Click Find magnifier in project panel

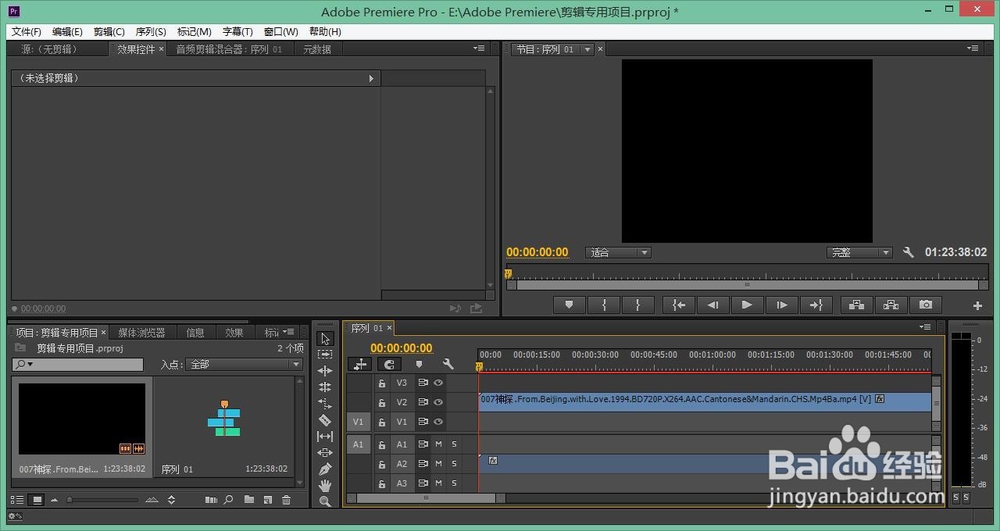coord(228,500)
